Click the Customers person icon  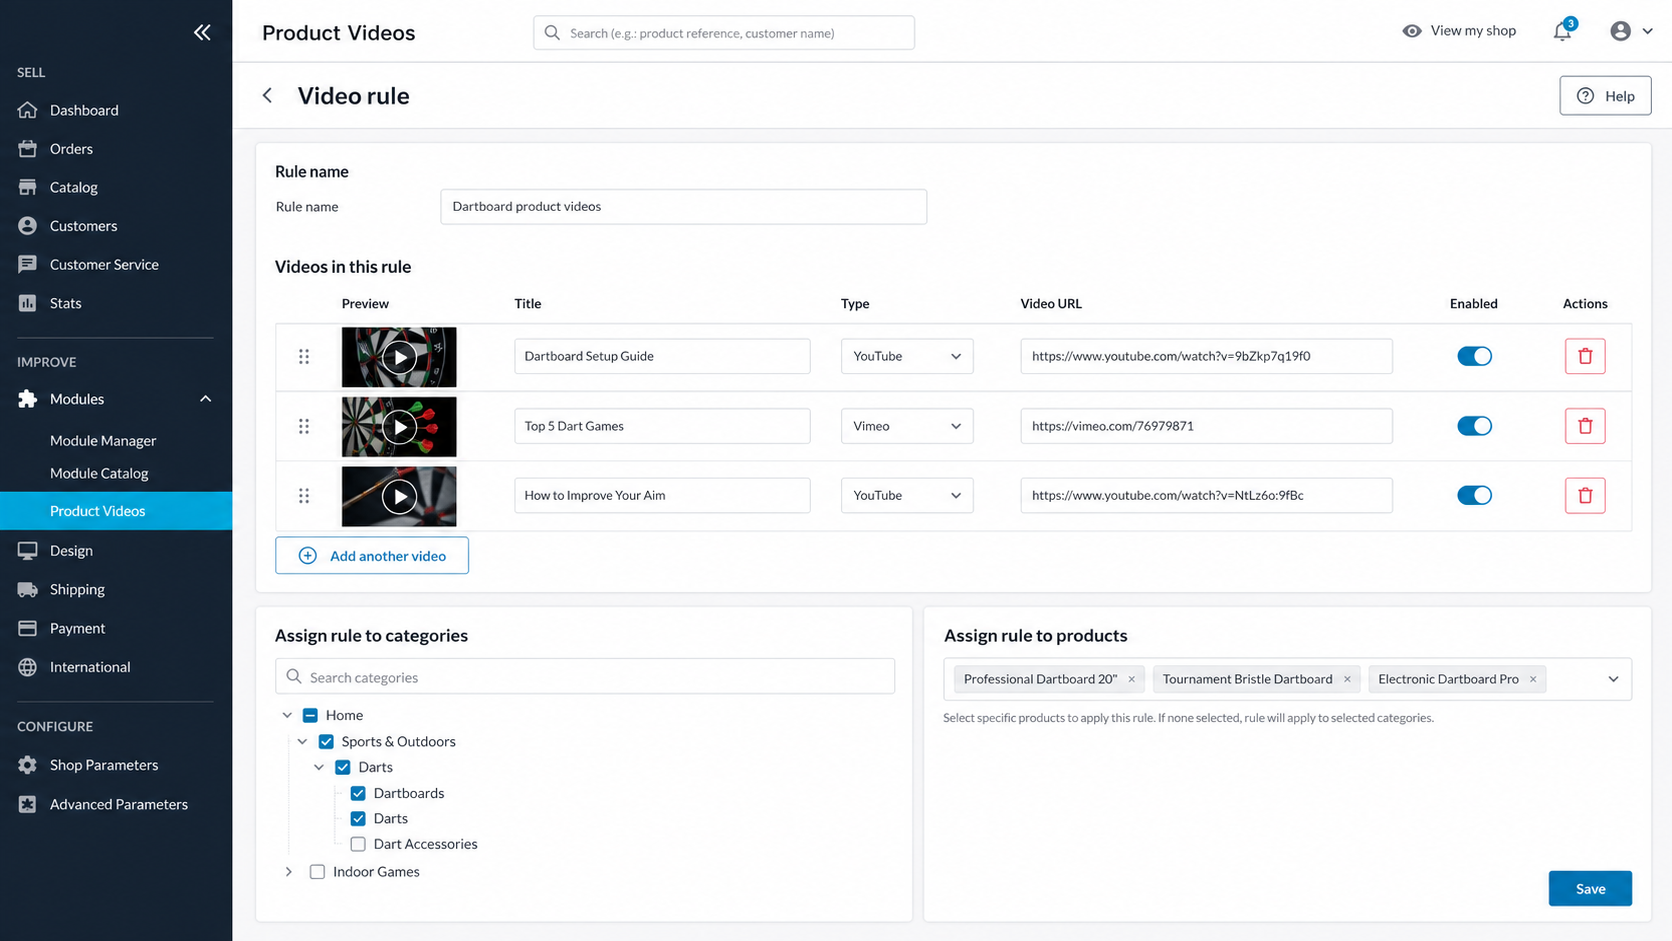28,226
